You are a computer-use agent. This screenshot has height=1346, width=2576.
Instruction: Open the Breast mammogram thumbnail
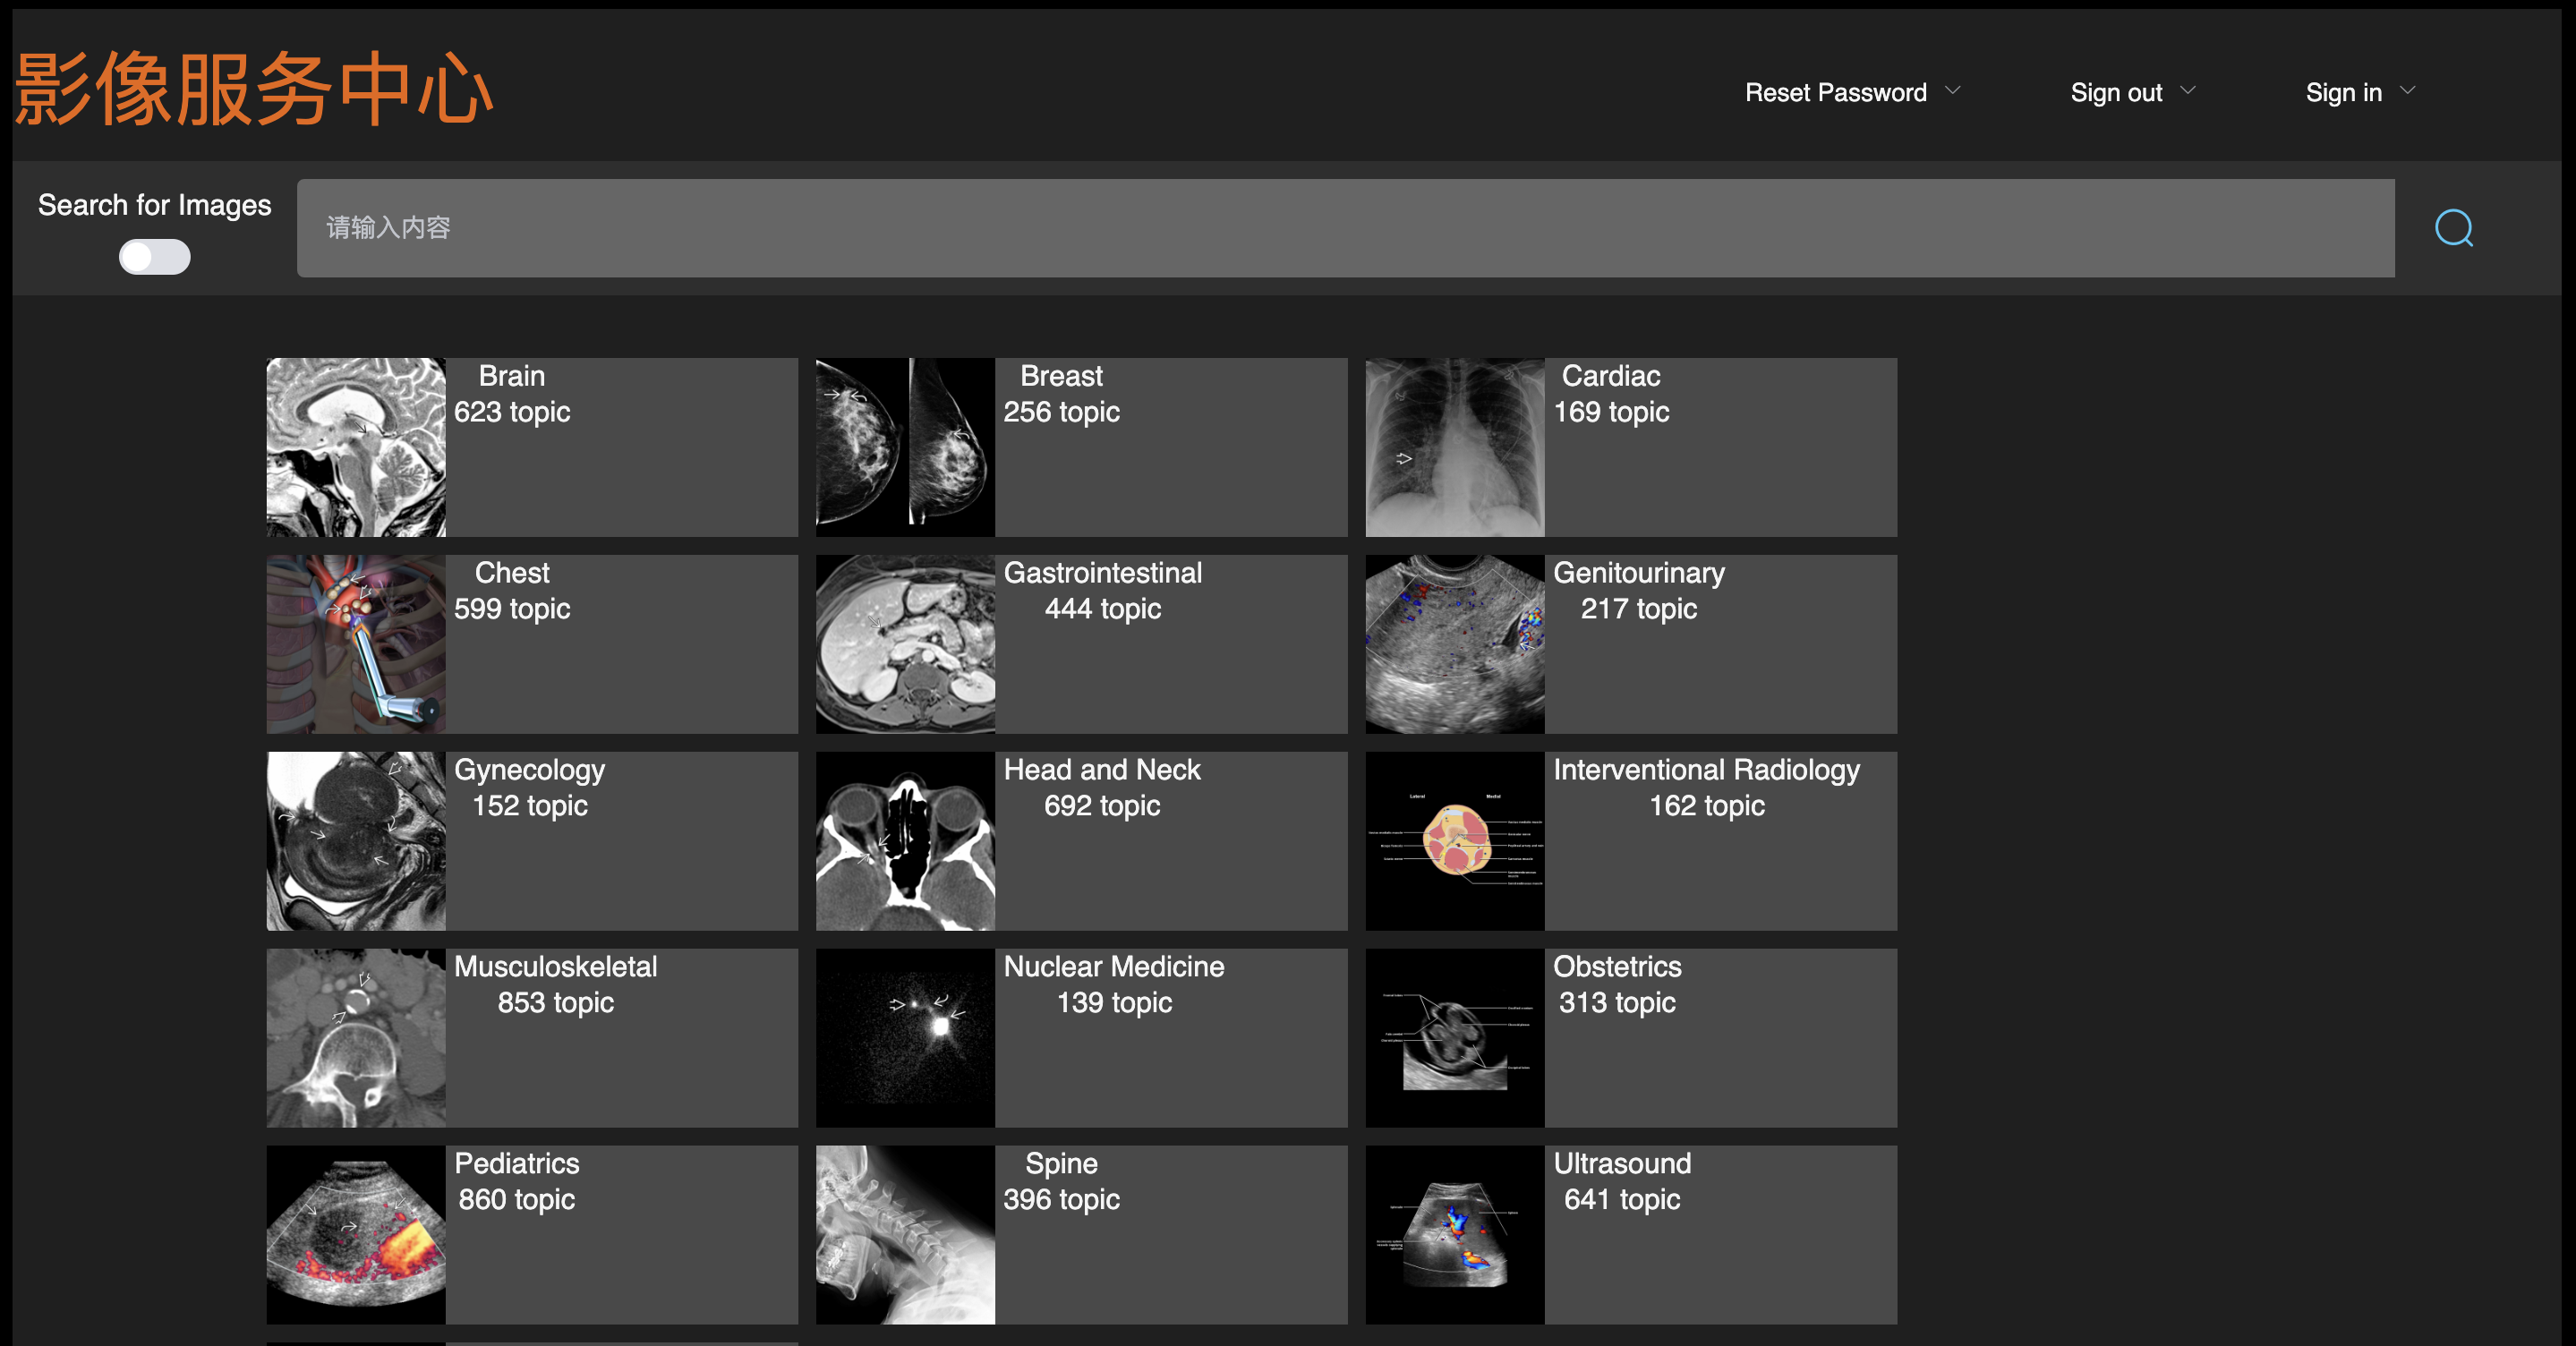(905, 447)
